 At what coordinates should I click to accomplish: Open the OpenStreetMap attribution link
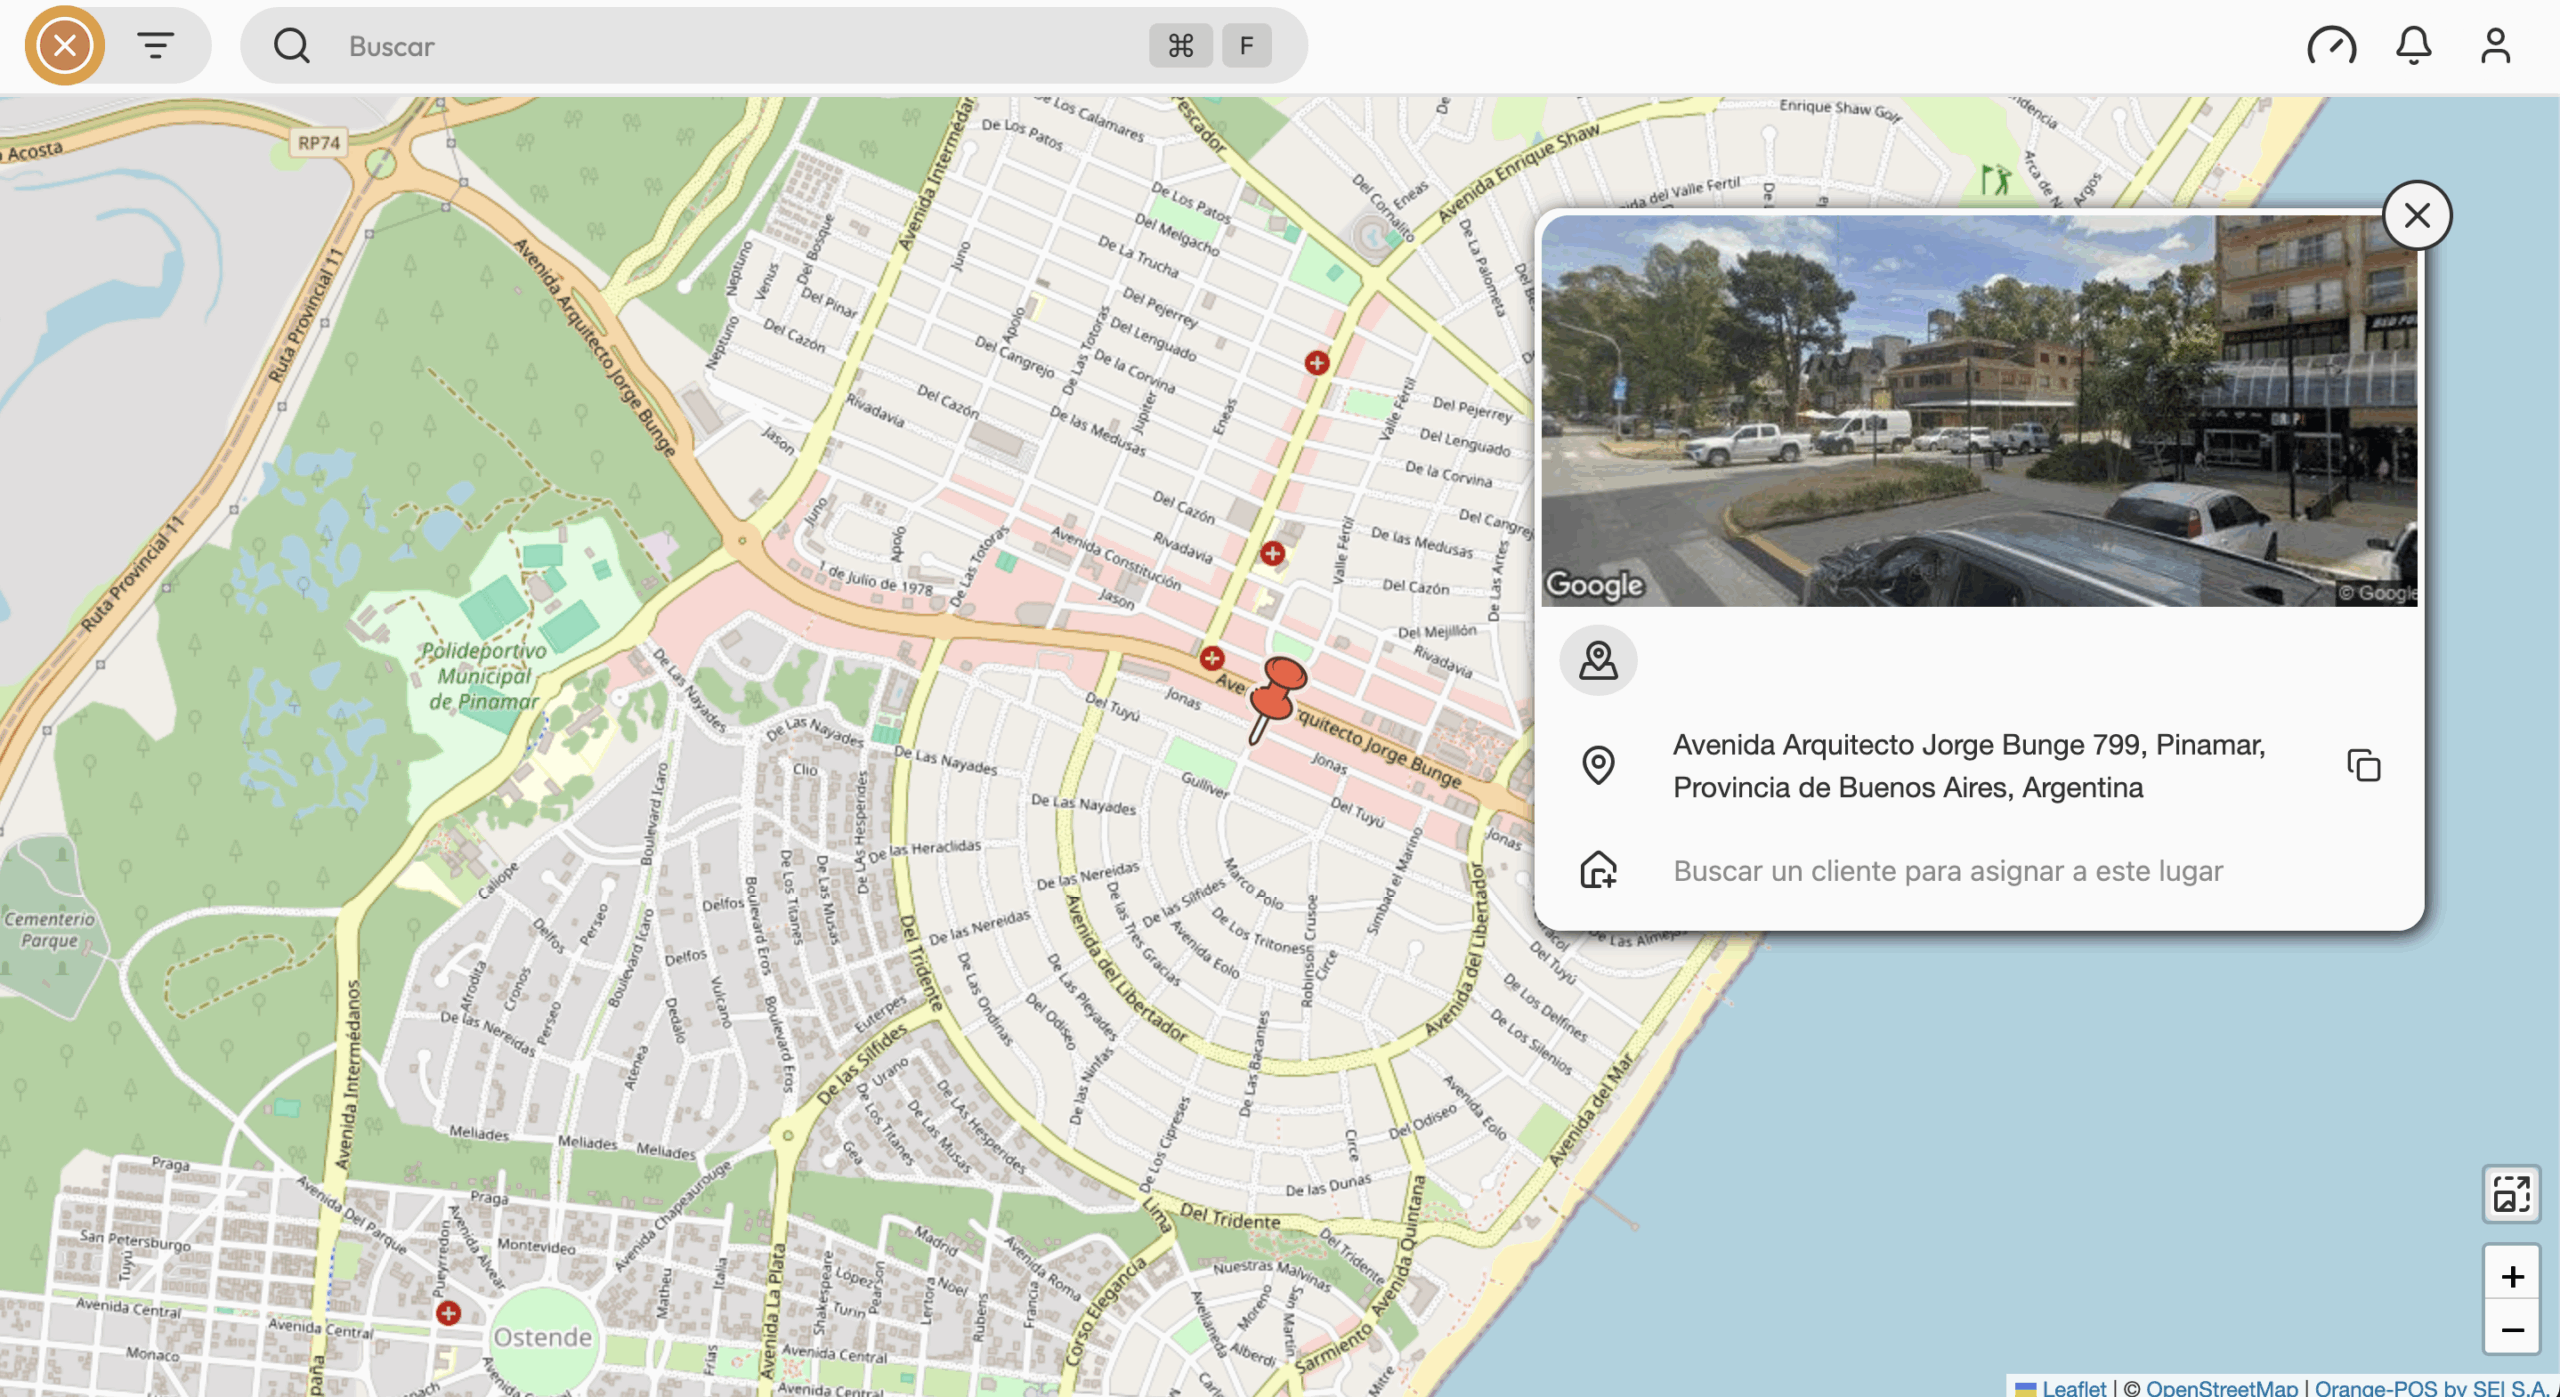tap(2221, 1387)
